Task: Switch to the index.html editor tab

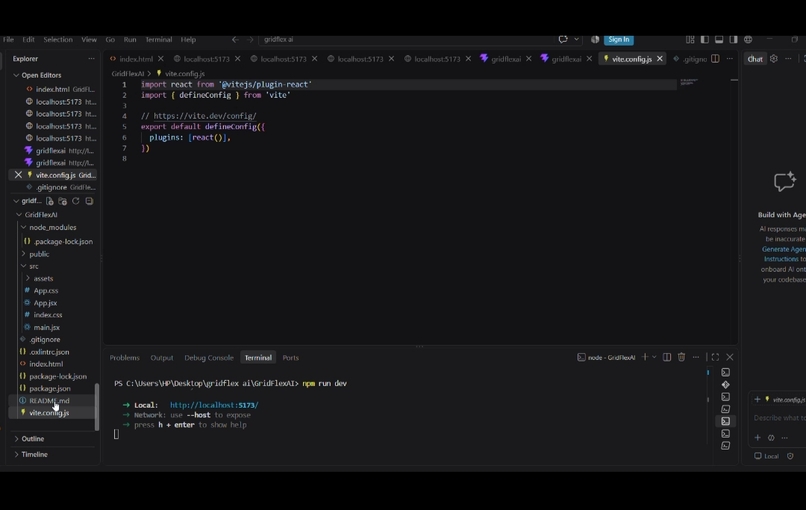Action: coord(136,59)
